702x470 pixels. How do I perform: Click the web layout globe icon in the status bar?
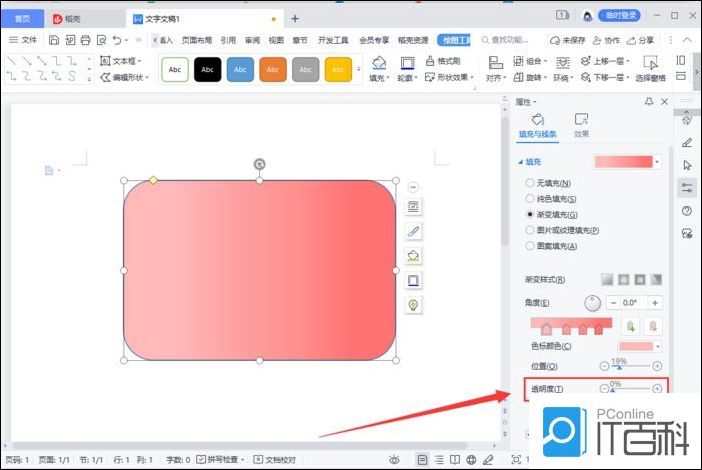point(471,460)
